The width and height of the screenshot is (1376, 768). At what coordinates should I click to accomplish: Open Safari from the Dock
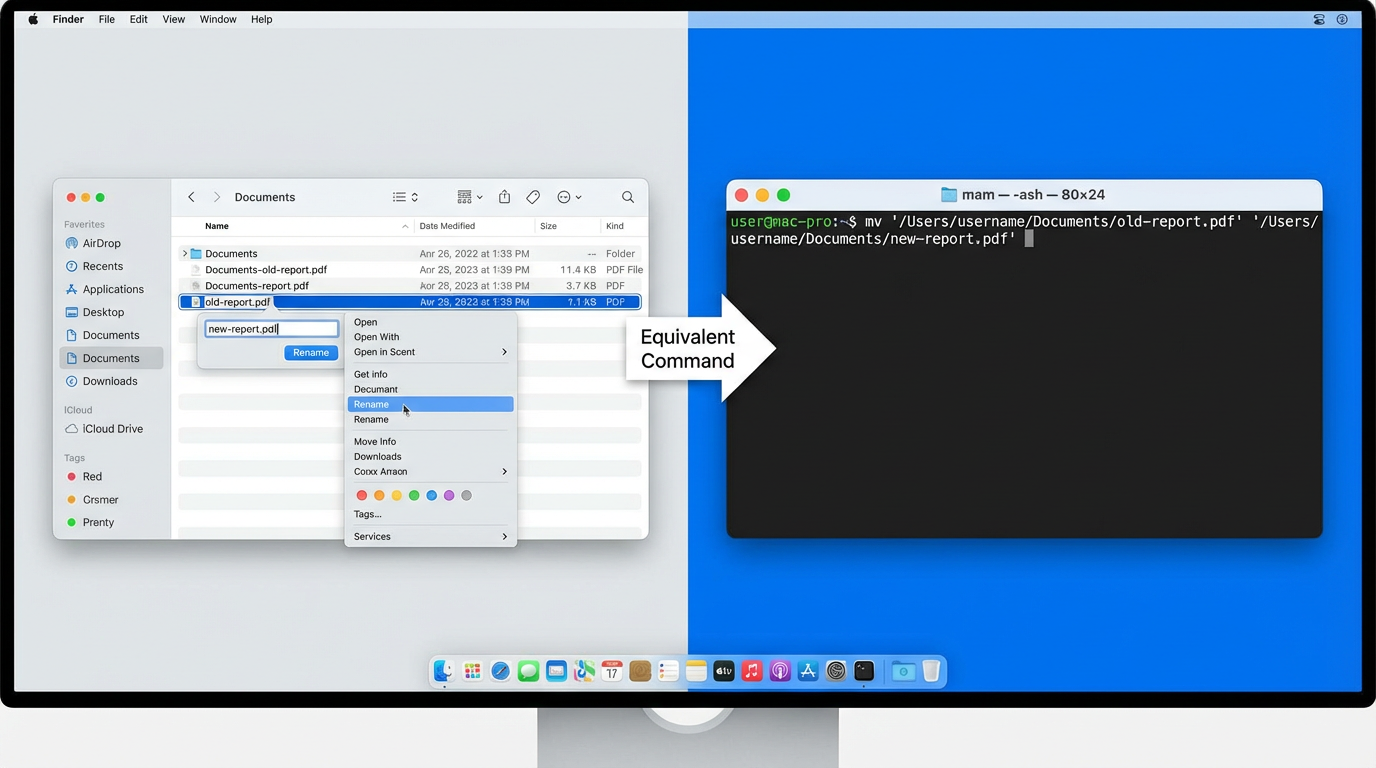point(500,671)
